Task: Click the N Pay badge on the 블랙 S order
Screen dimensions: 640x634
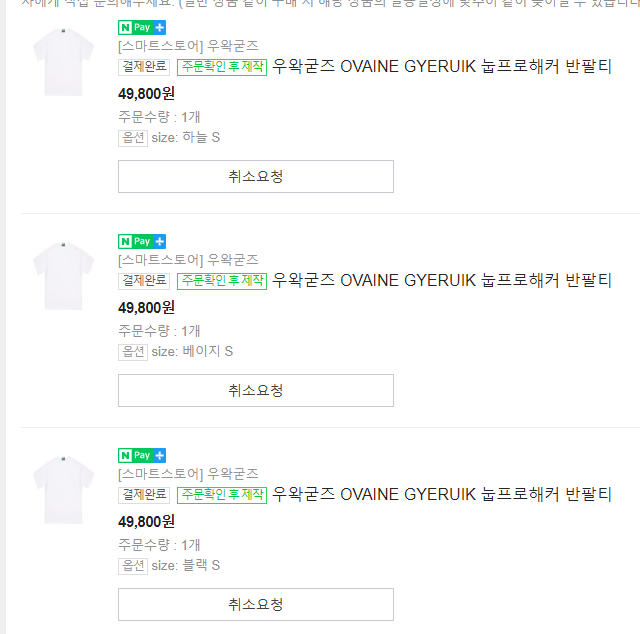Action: (135, 455)
